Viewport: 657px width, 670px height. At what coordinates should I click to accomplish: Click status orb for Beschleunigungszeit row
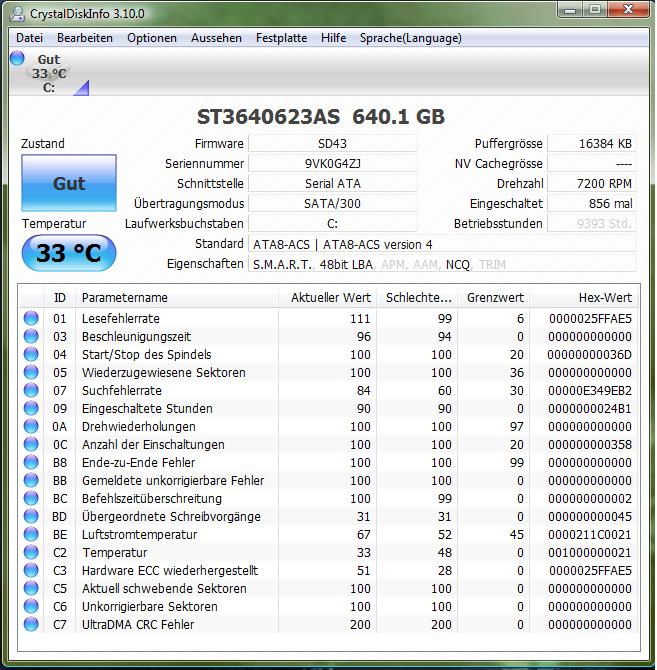[x=31, y=336]
